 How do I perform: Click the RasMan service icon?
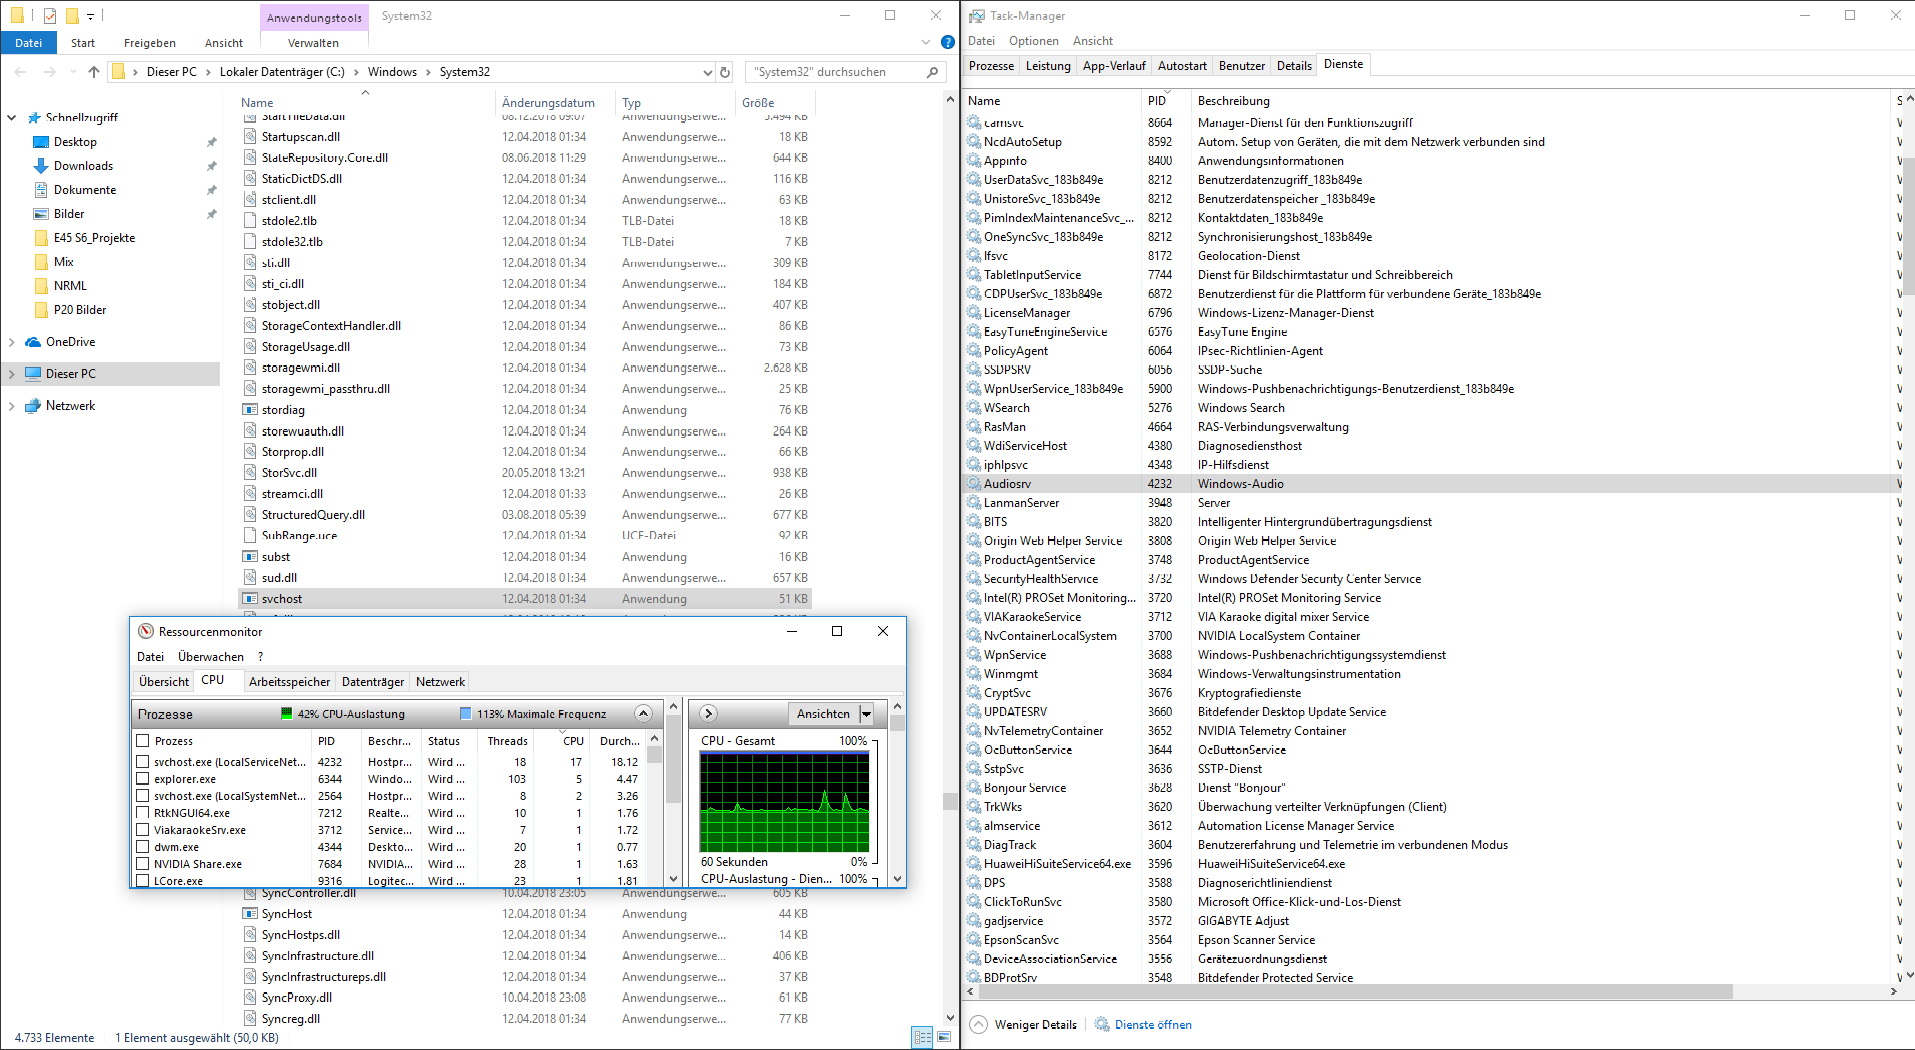974,427
